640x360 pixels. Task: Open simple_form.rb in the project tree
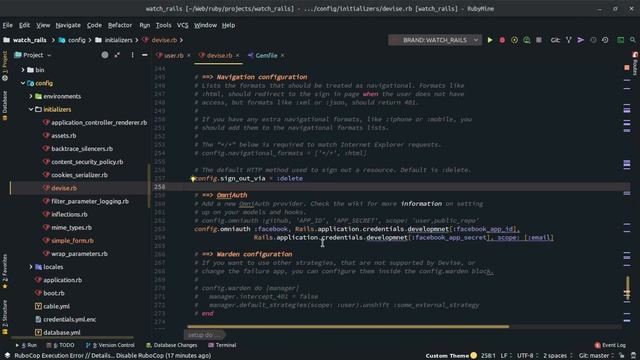(x=72, y=241)
